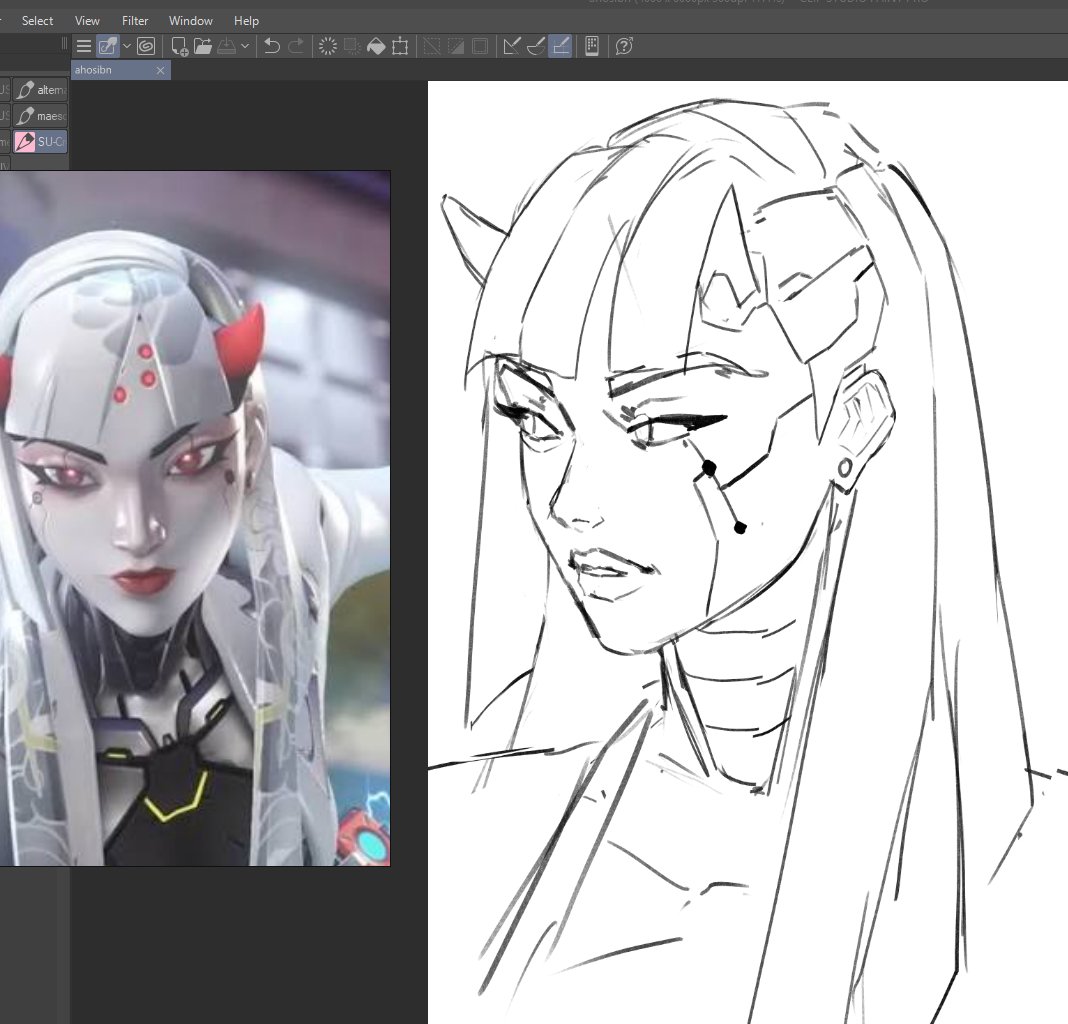Click the reference image of the white-haired character

coord(195,518)
